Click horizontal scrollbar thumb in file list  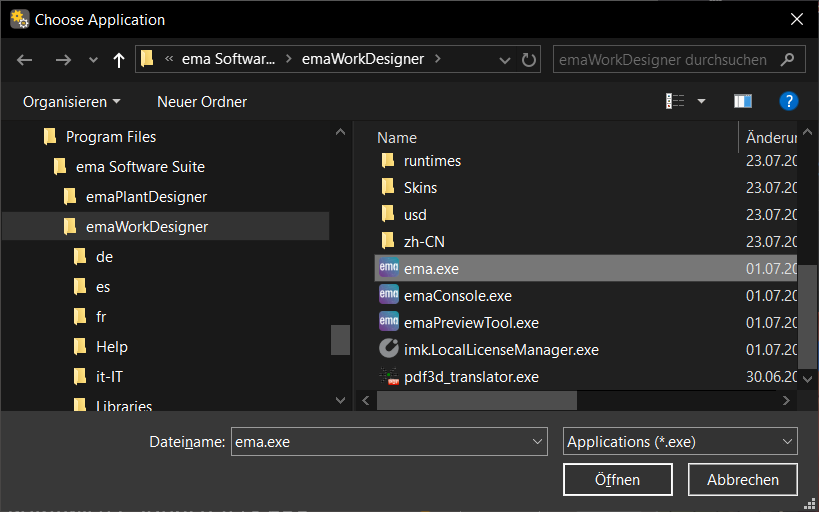point(477,401)
